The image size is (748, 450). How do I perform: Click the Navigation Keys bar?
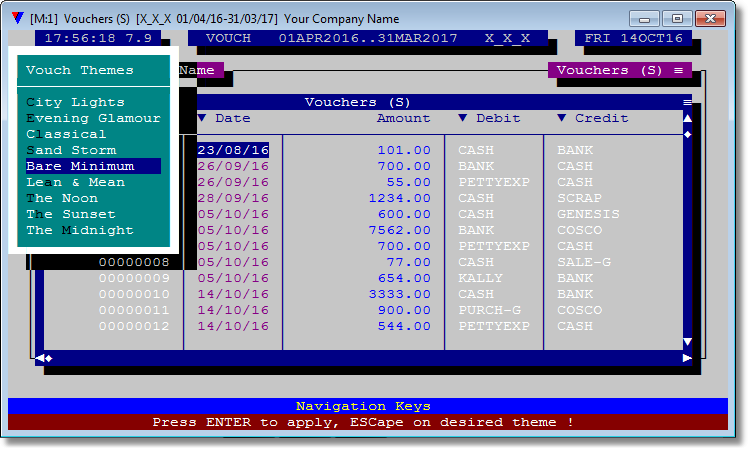(x=368, y=406)
